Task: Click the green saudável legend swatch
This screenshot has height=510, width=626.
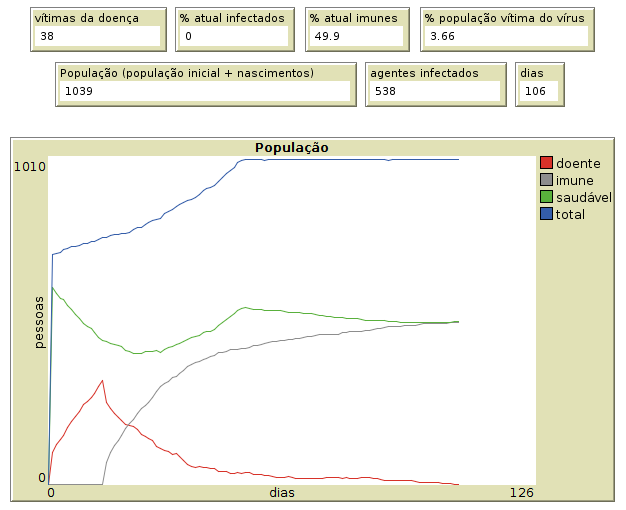Action: [x=546, y=197]
